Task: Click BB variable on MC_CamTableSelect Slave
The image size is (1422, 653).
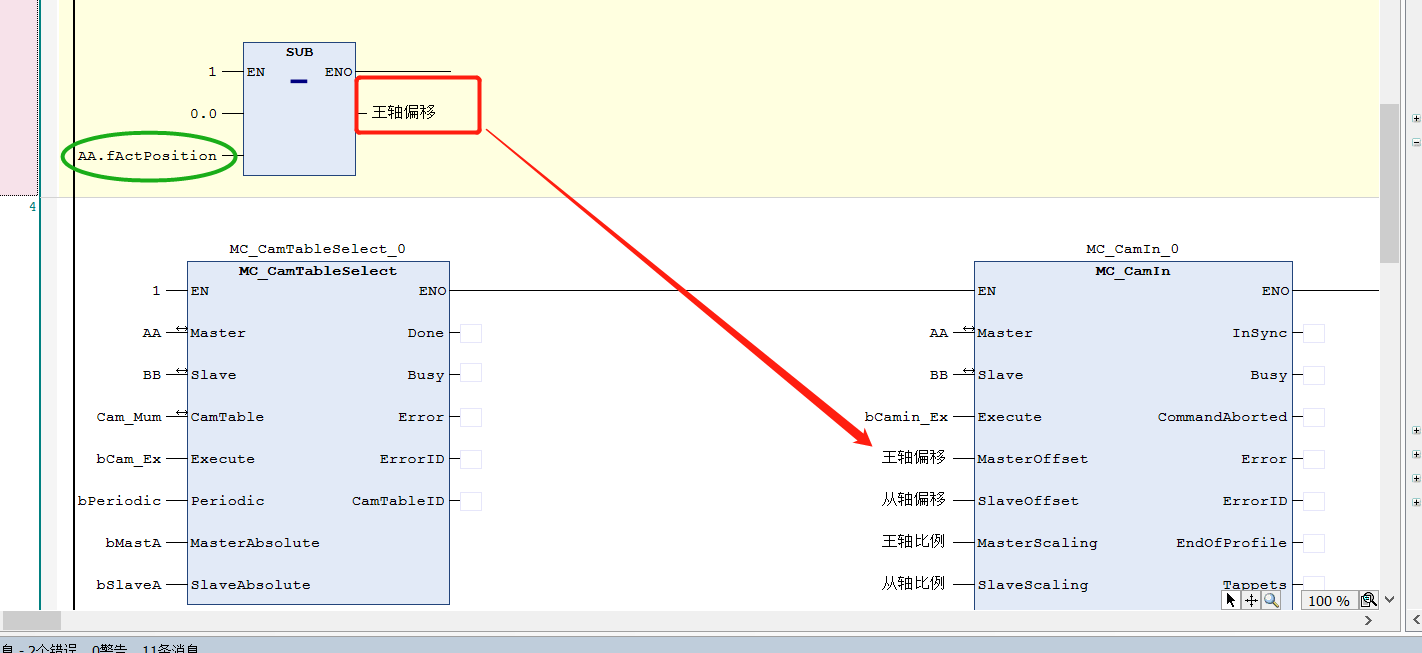Action: (151, 375)
